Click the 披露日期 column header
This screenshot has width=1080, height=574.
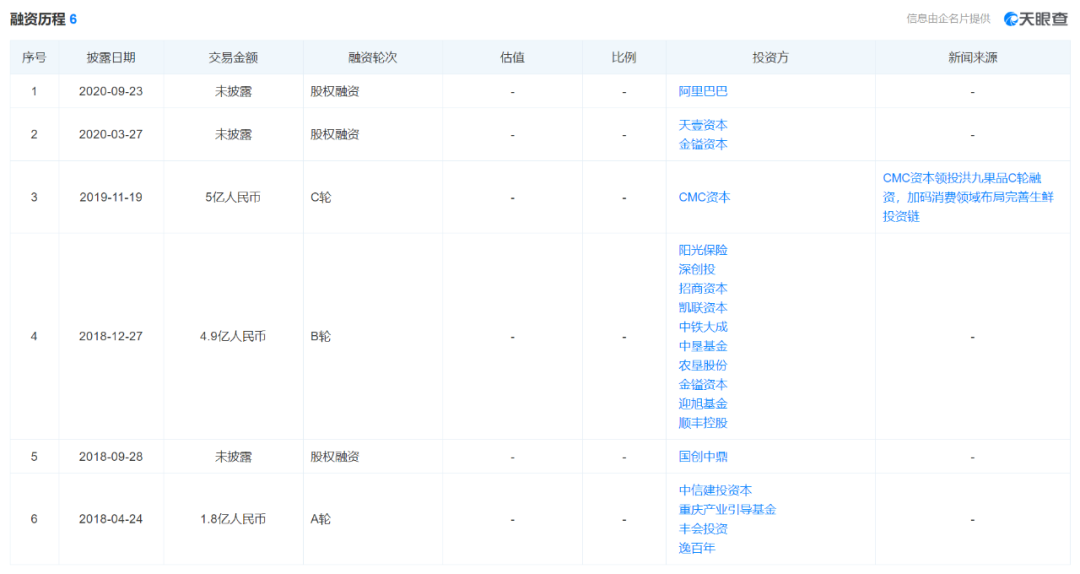pyautogui.click(x=111, y=58)
